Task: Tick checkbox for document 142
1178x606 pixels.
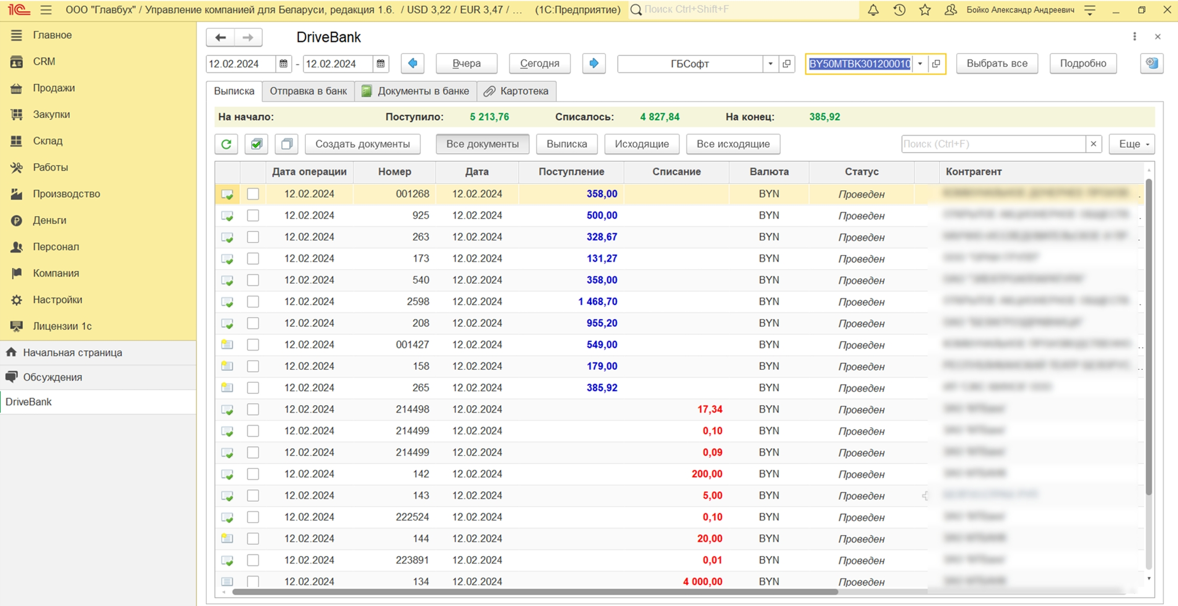Action: tap(253, 474)
